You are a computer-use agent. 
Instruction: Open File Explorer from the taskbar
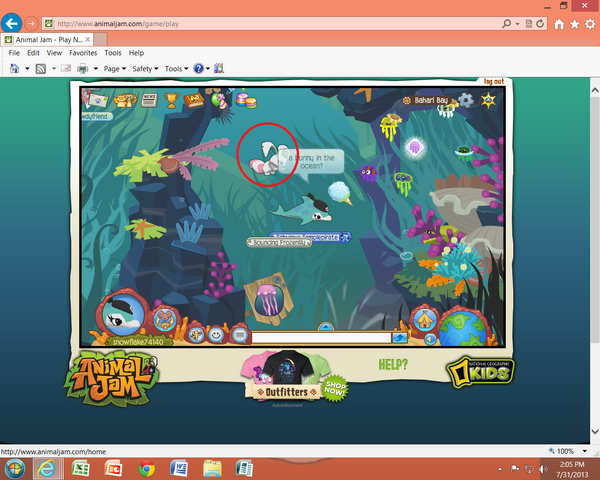[212, 469]
